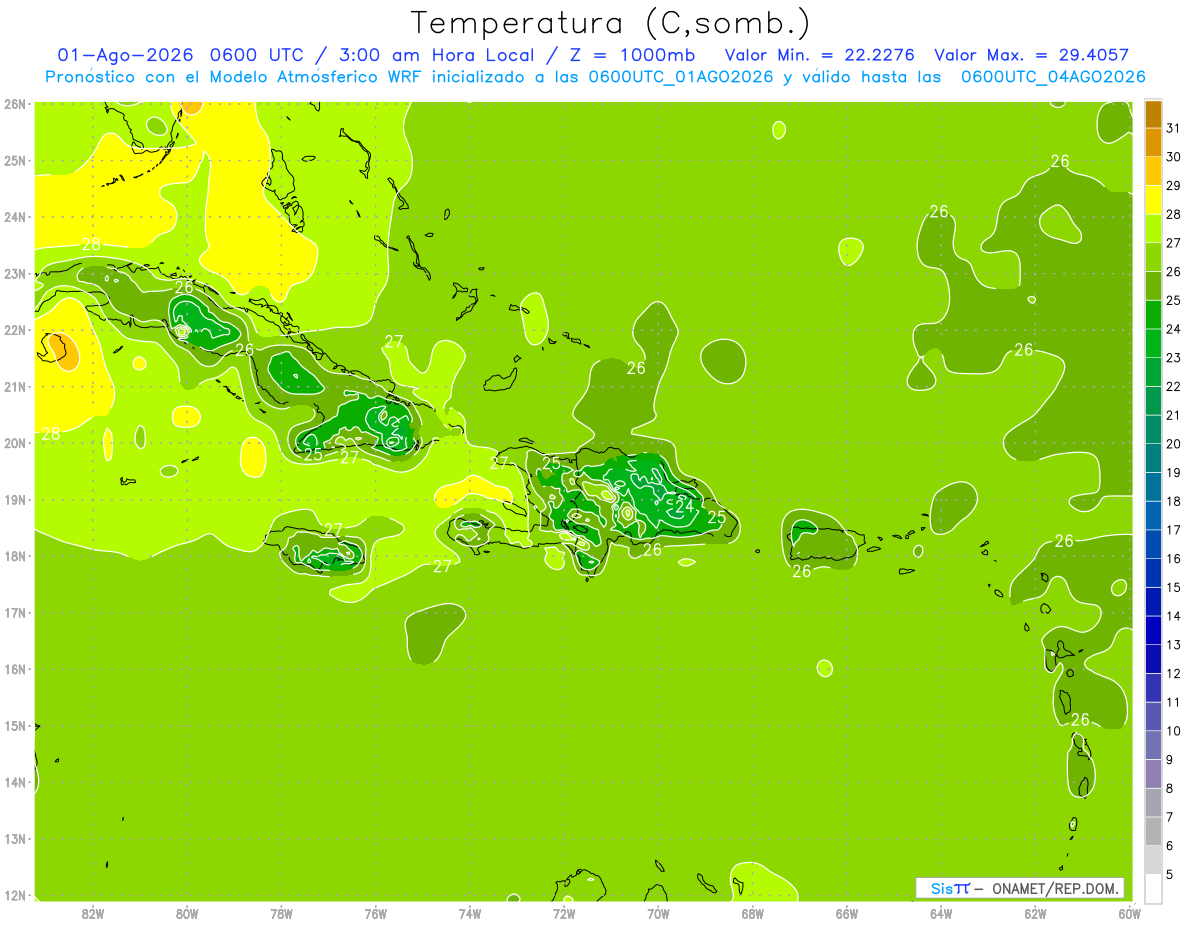Viewport: 1200px width, 927px height.
Task: Pick the amber legend swatch between 29 and 30
Action: coord(1153,172)
